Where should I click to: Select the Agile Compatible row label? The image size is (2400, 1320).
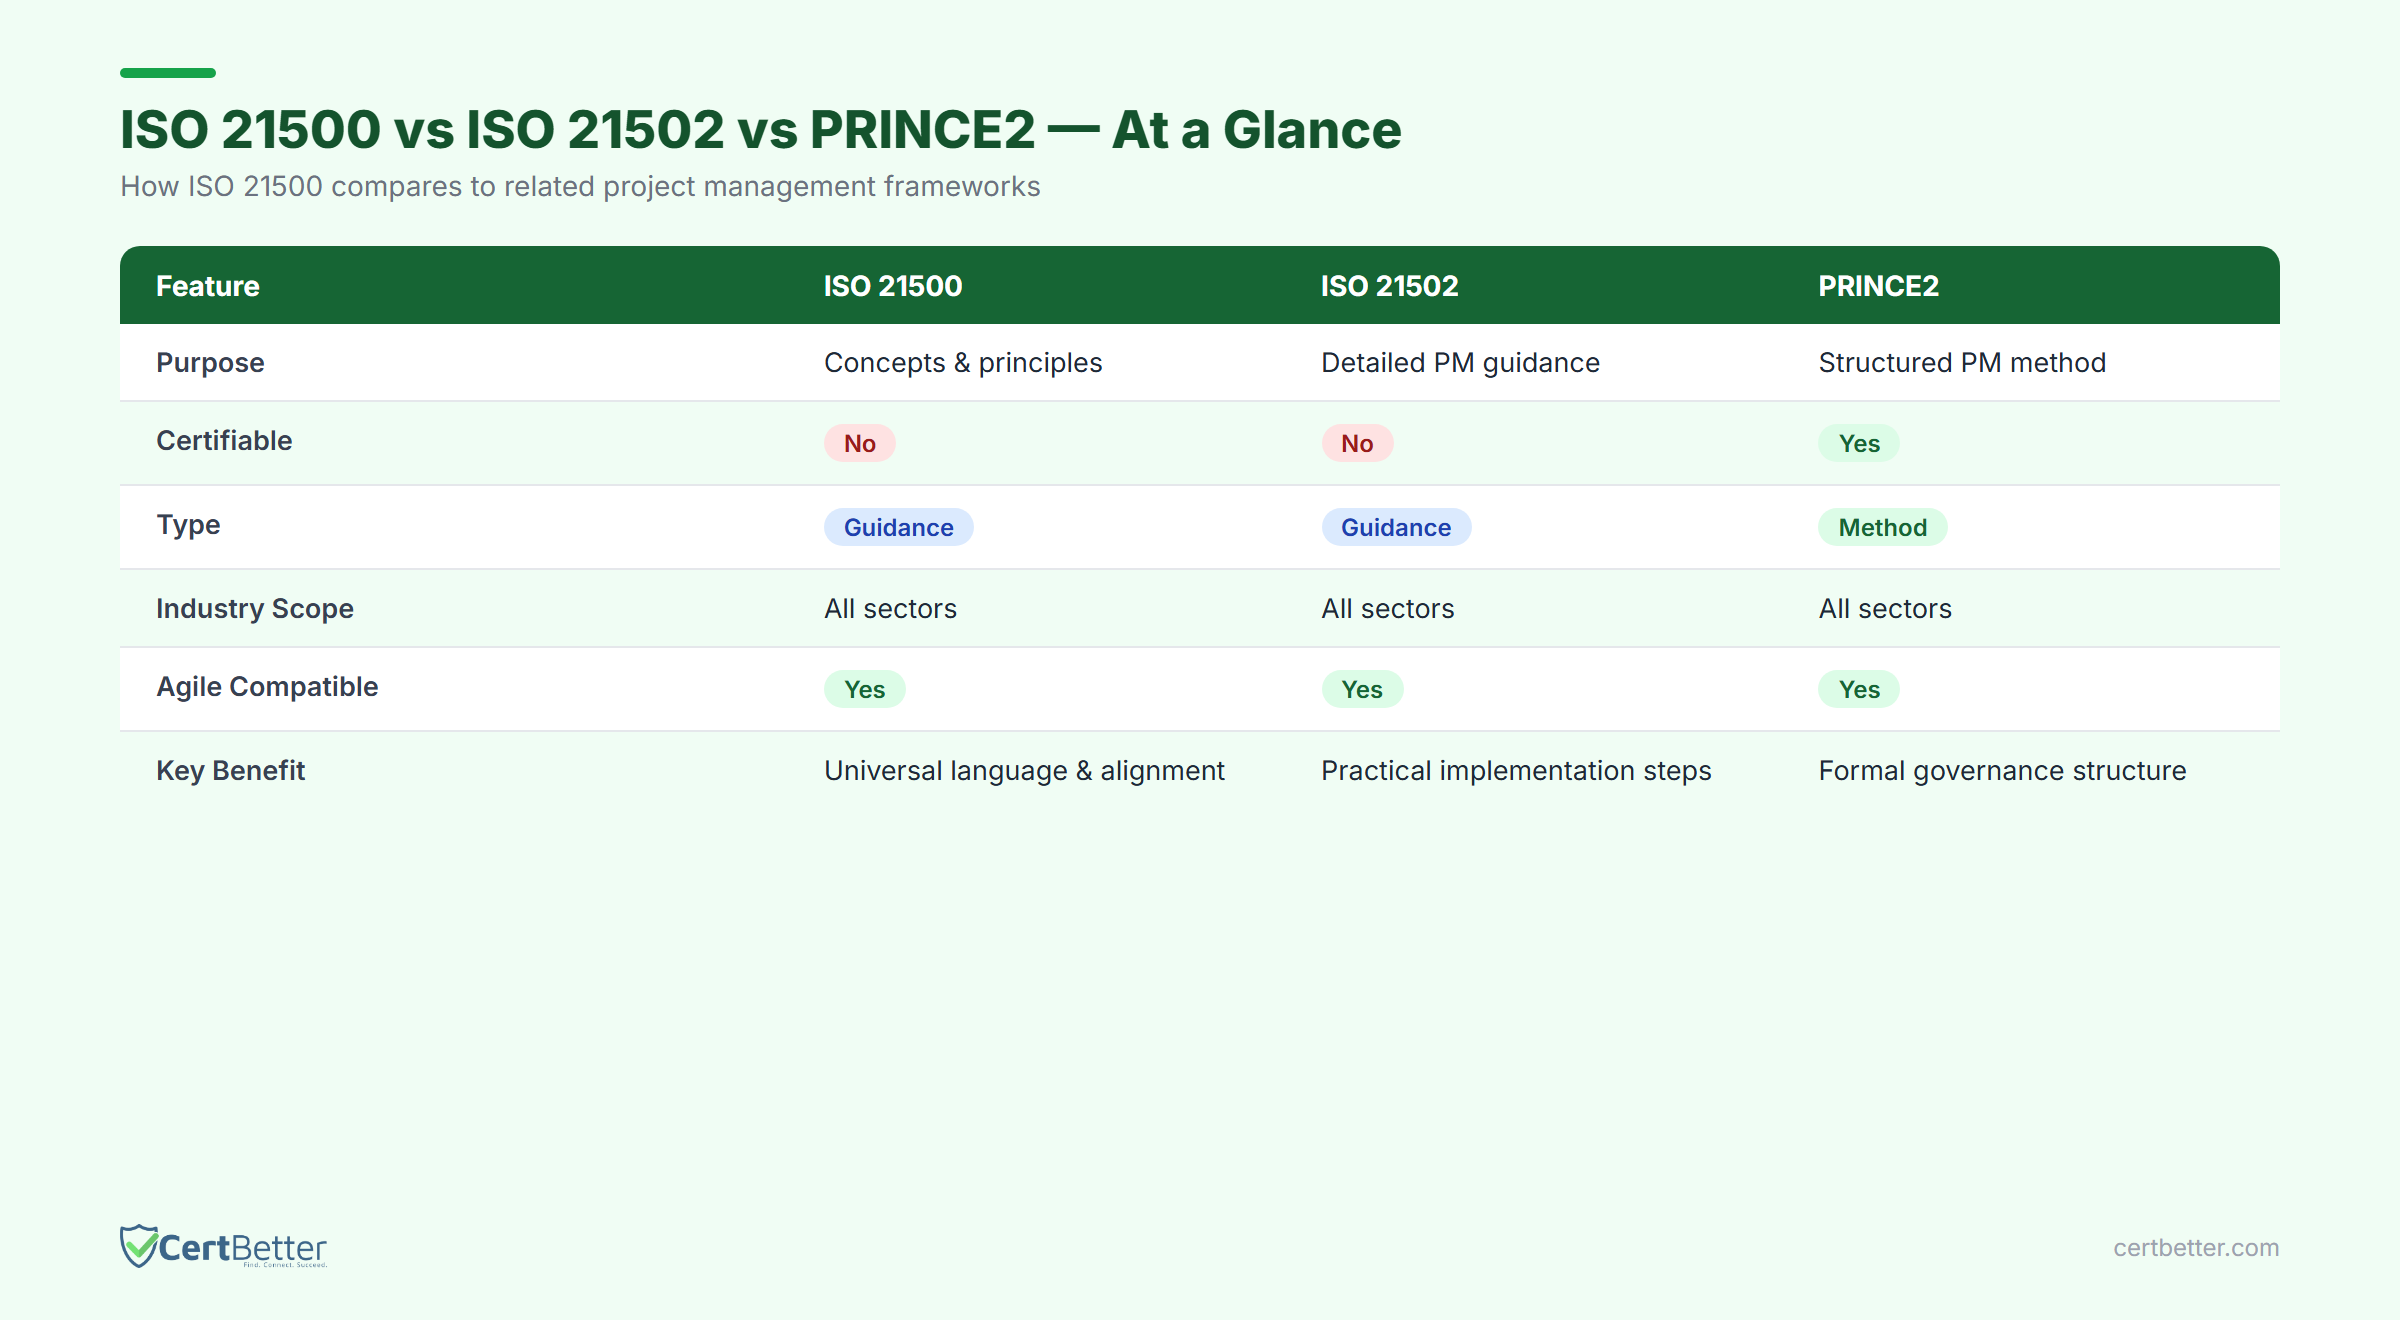[267, 687]
